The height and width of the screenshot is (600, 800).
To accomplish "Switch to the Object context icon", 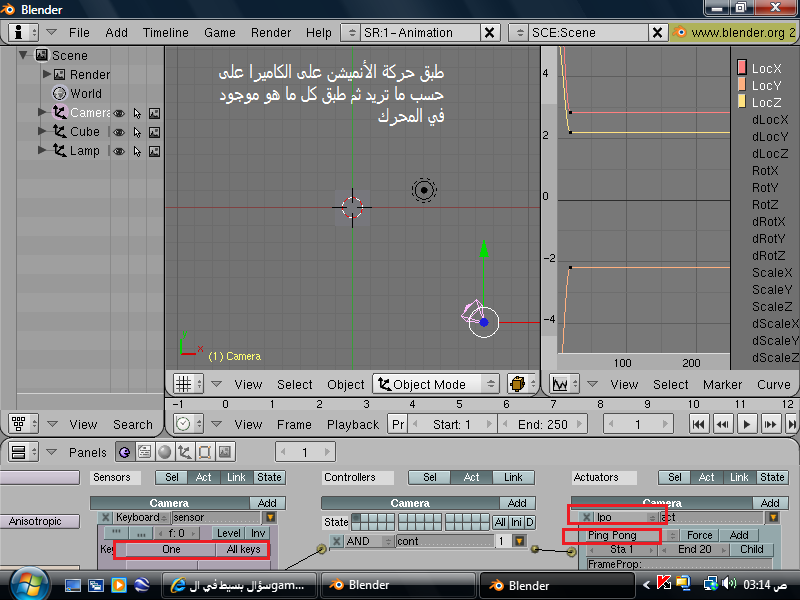I will pyautogui.click(x=184, y=452).
